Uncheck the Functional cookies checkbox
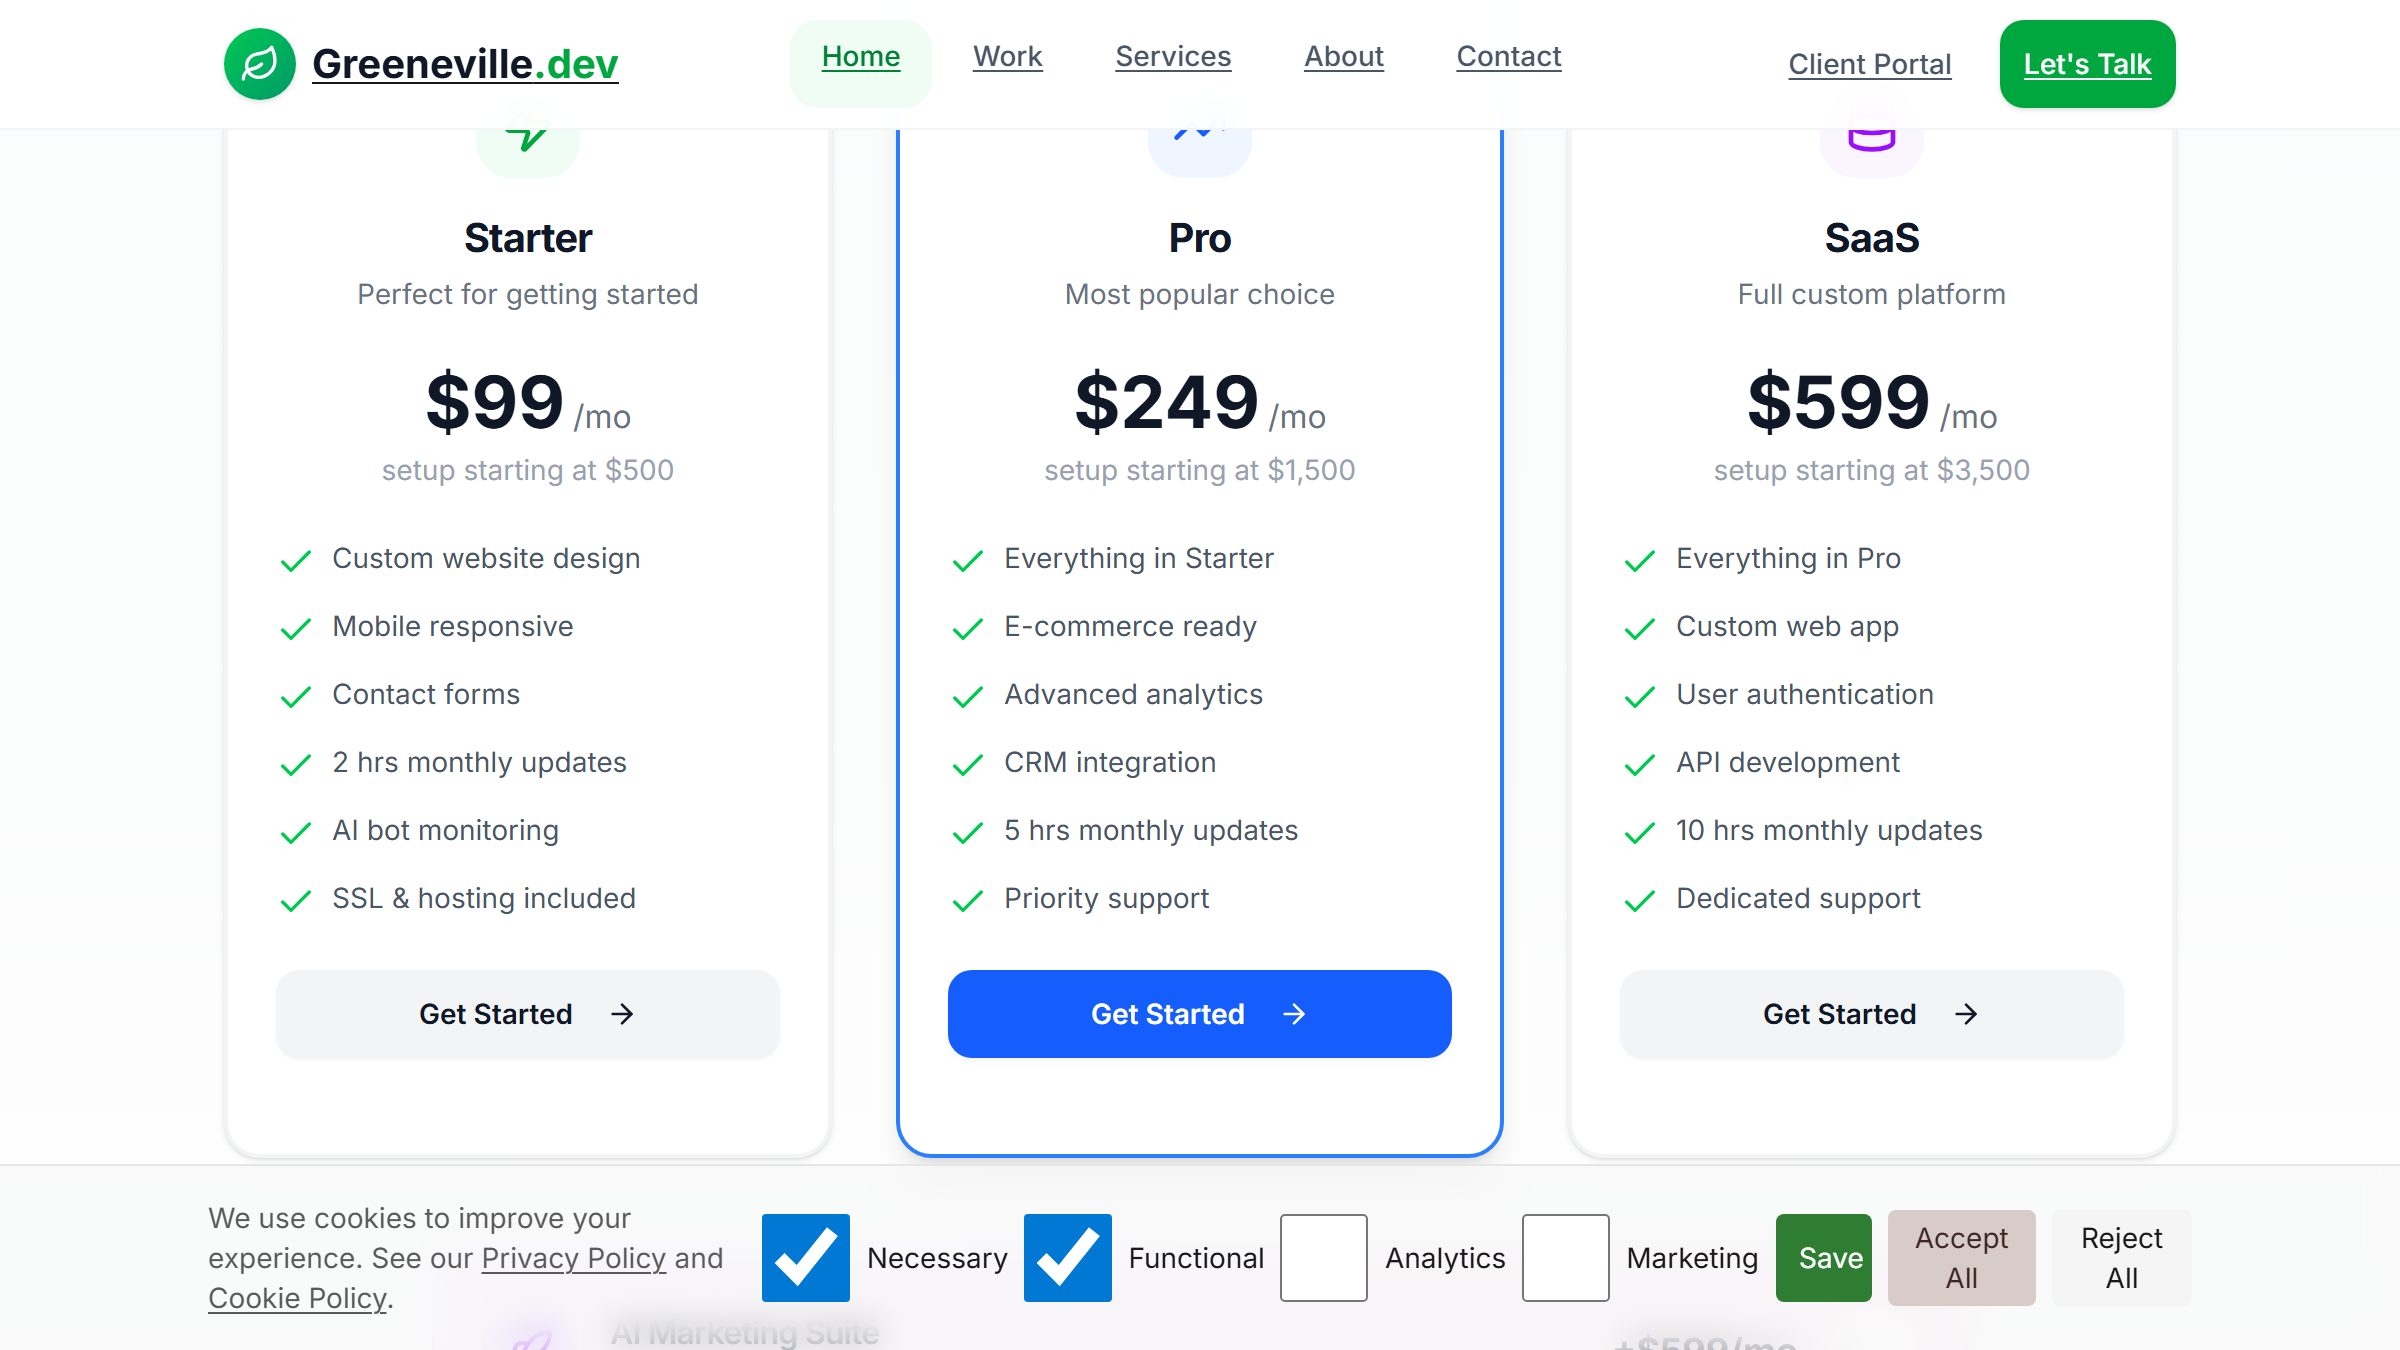Screen dimensions: 2400x1350 click(1067, 1258)
